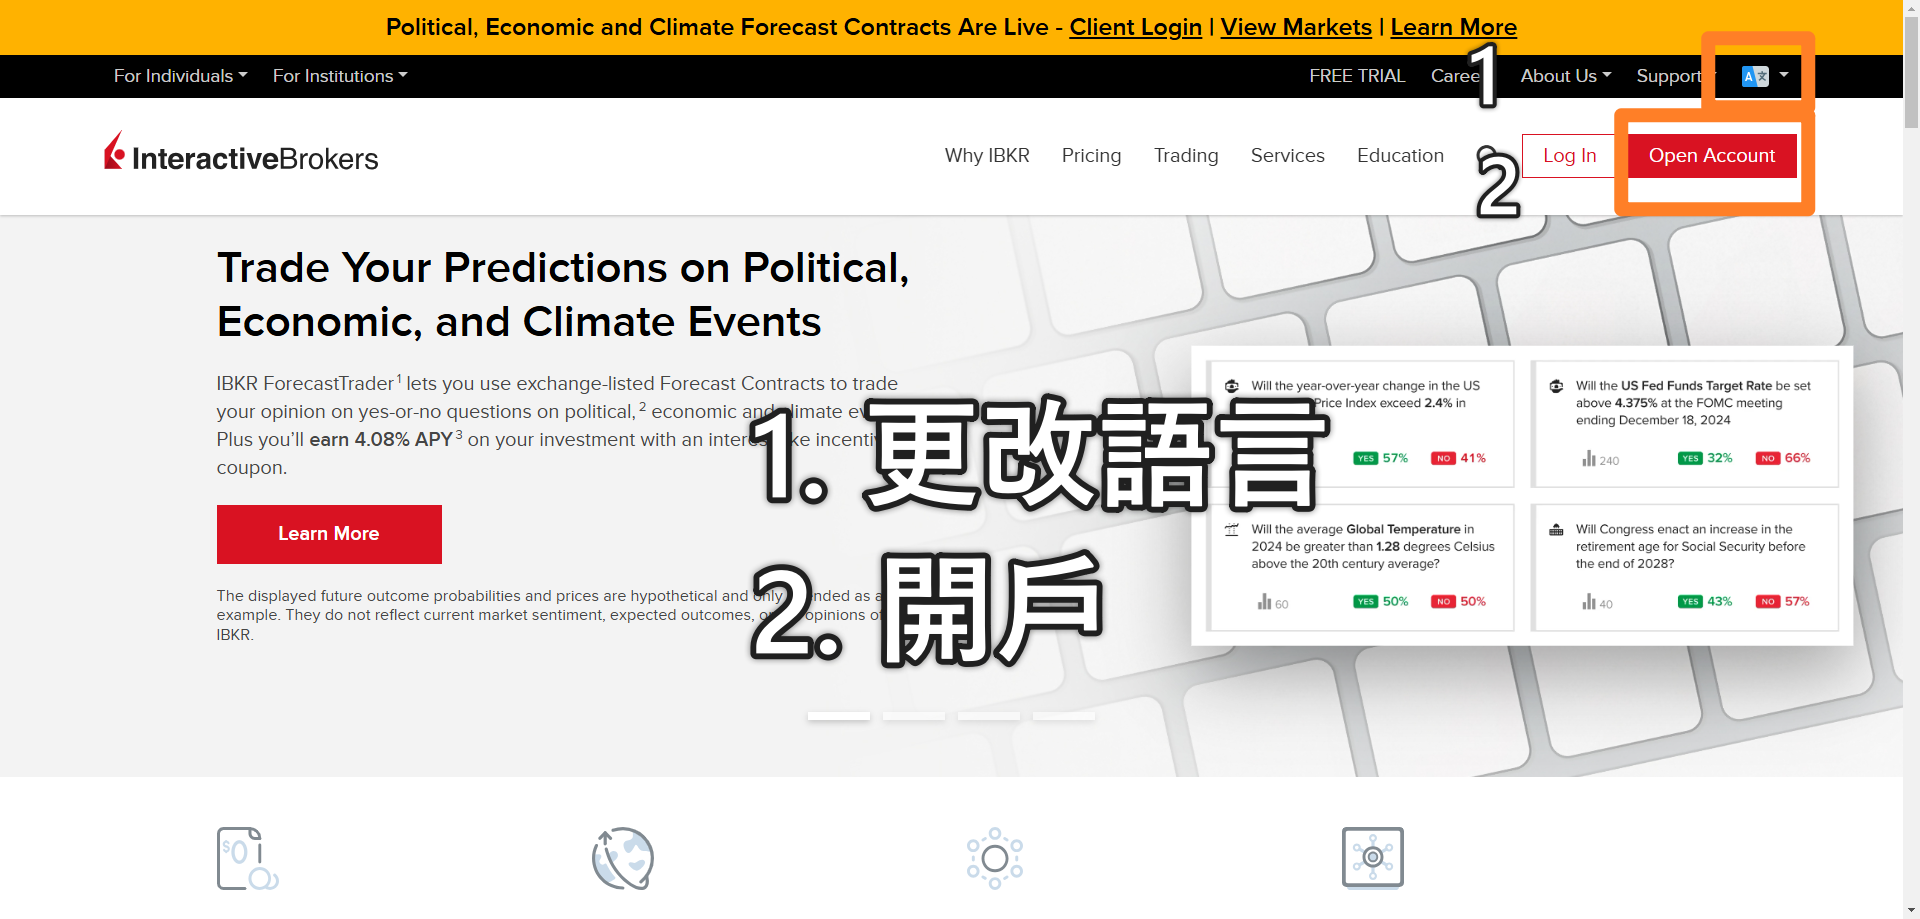
Task: Click the Congress retirement age question text
Action: click(x=1691, y=547)
